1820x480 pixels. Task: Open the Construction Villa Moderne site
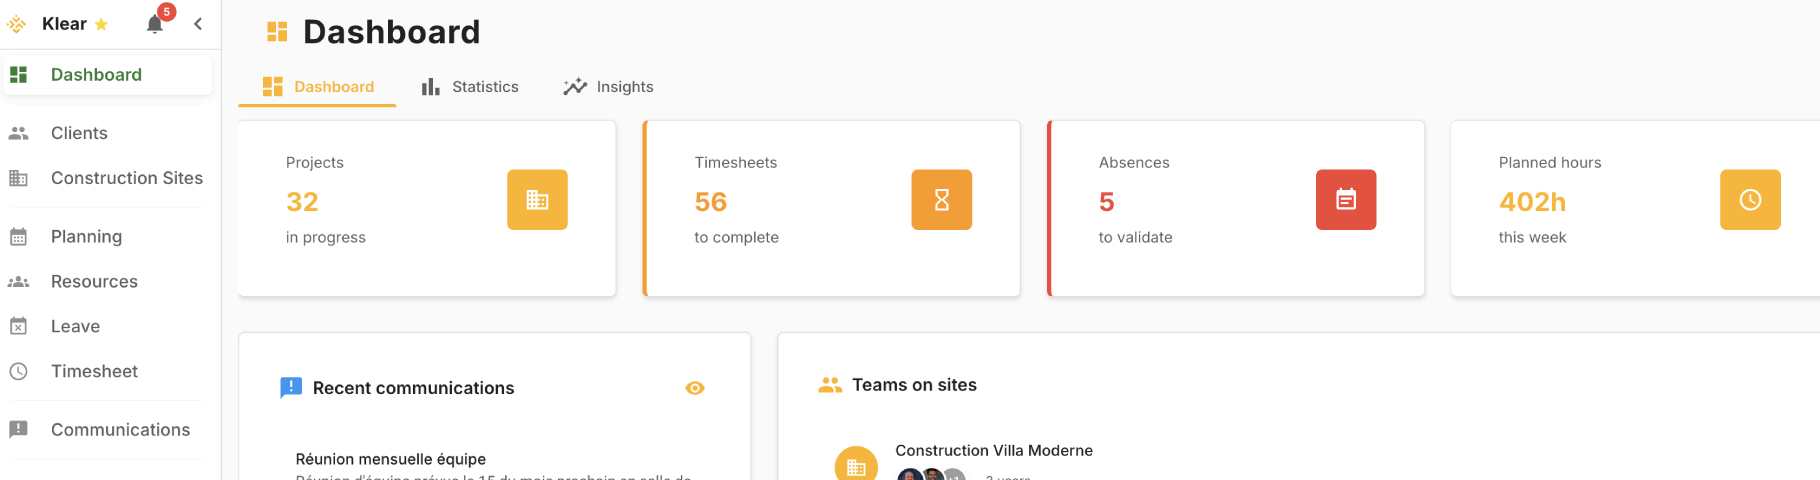(x=993, y=451)
